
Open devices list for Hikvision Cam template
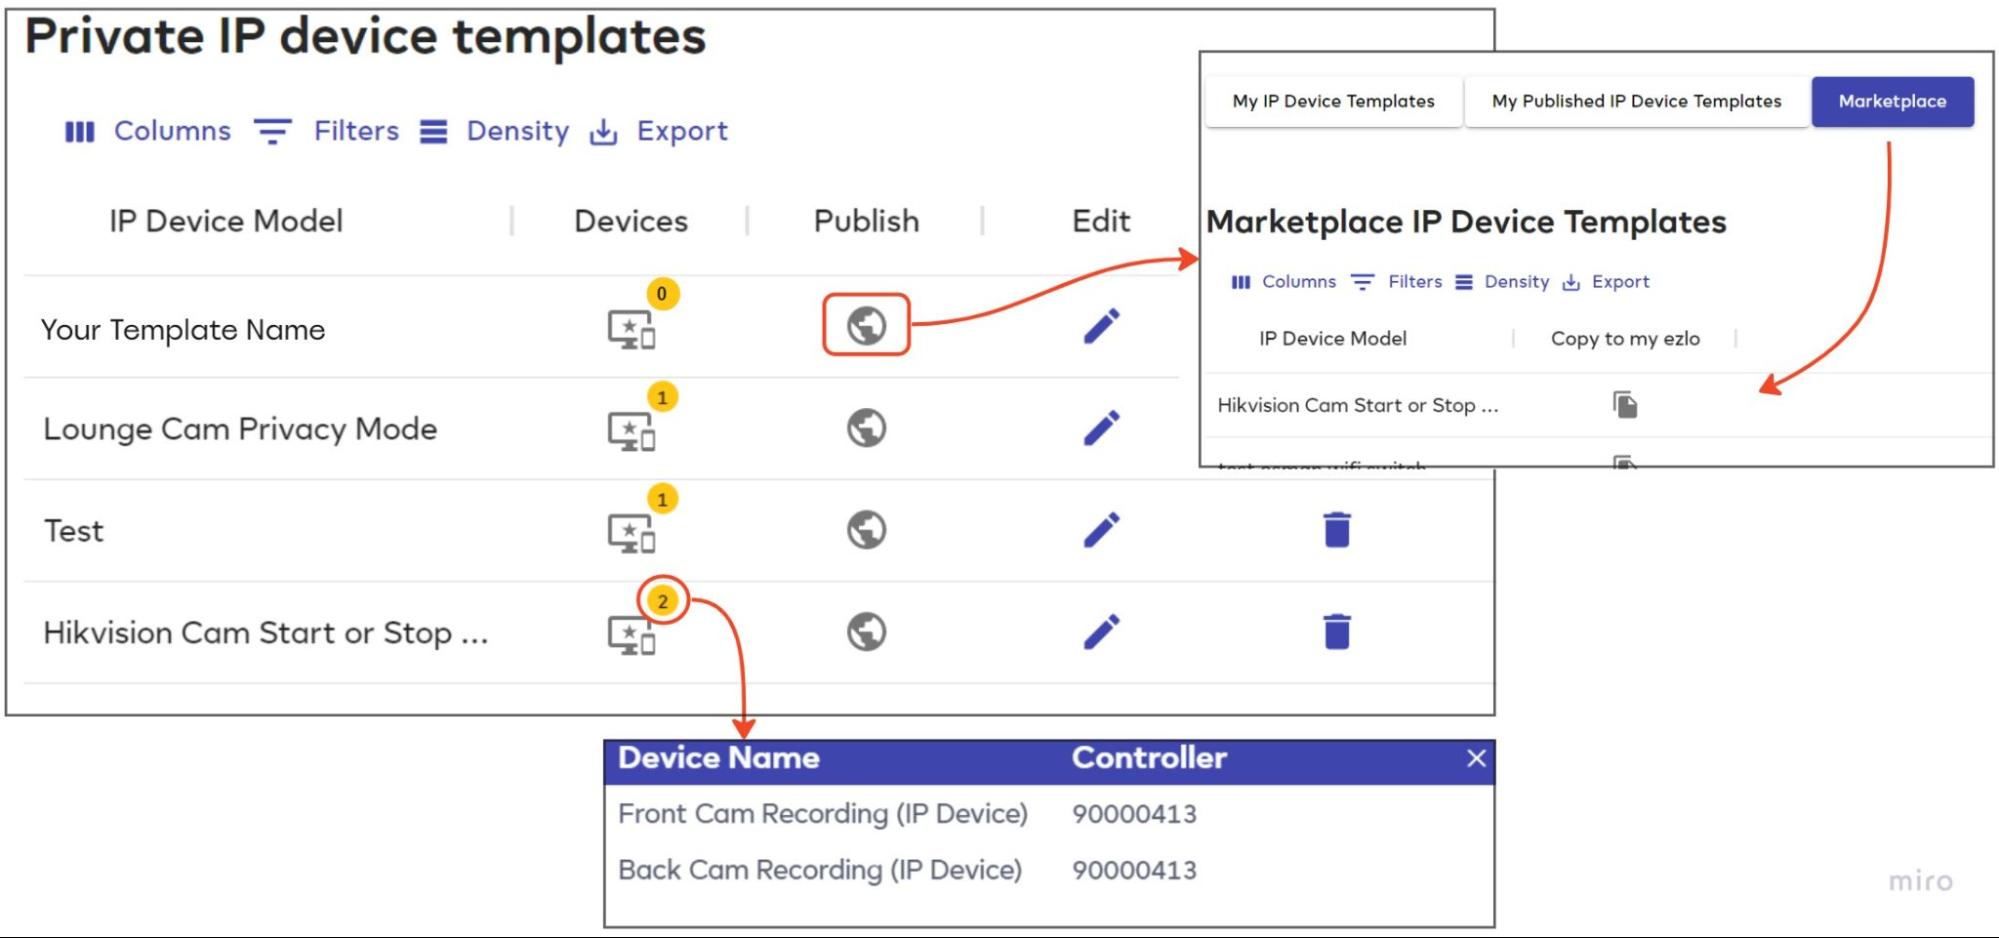pyautogui.click(x=632, y=634)
